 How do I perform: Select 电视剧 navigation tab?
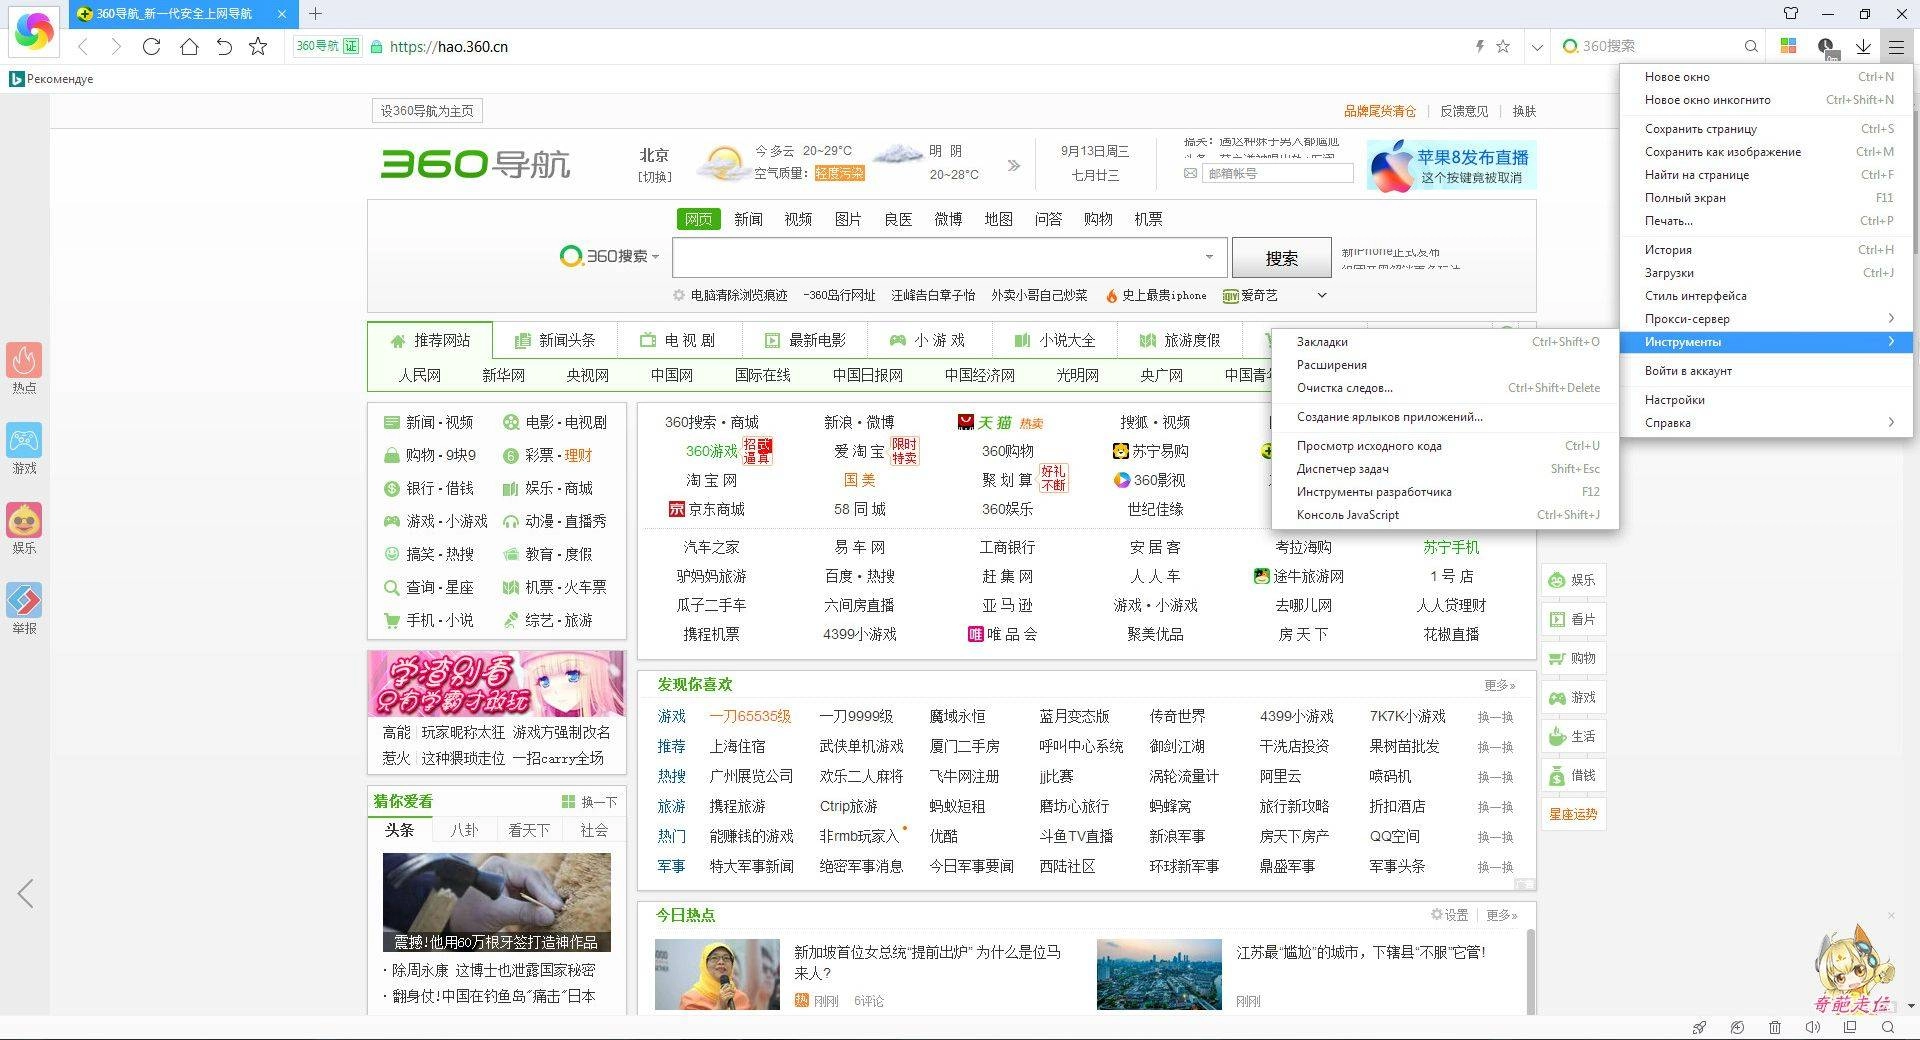tap(679, 340)
